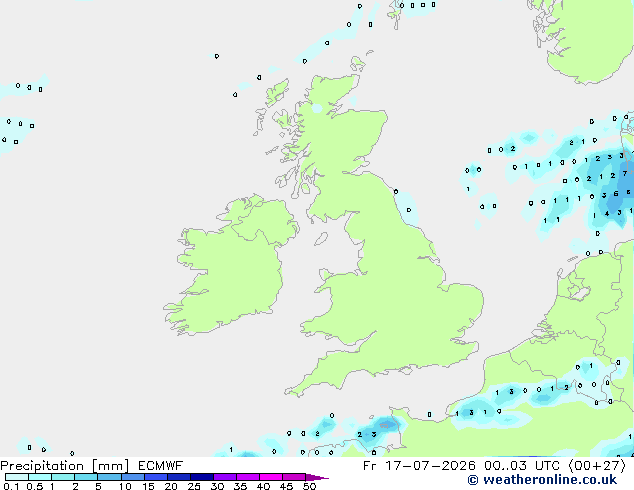Click the '25' legend scale label

click(194, 486)
